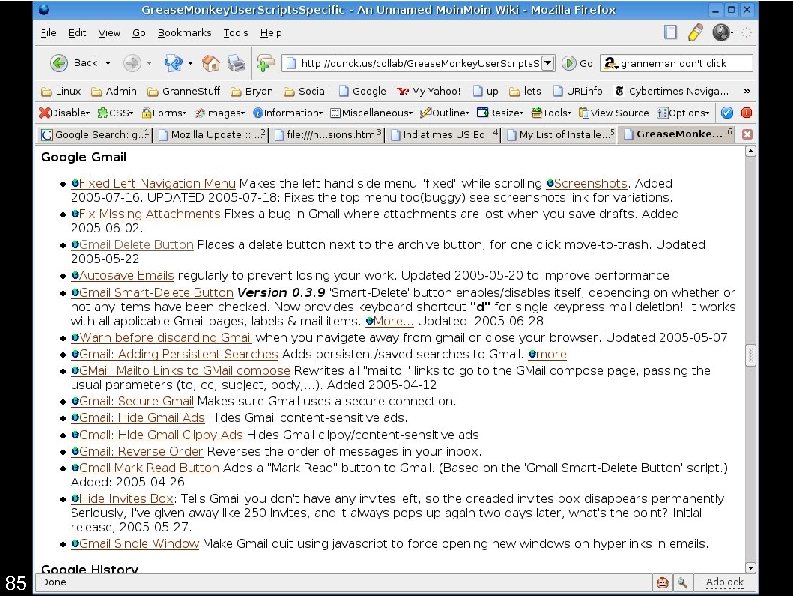Open the 'up' bookmark
The image size is (793, 596).
click(x=486, y=91)
